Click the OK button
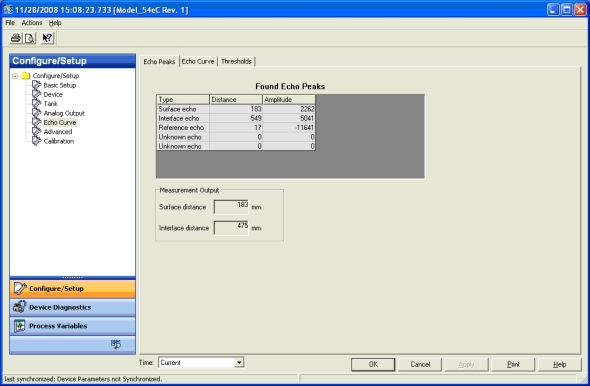The height and width of the screenshot is (386, 590). [x=373, y=365]
